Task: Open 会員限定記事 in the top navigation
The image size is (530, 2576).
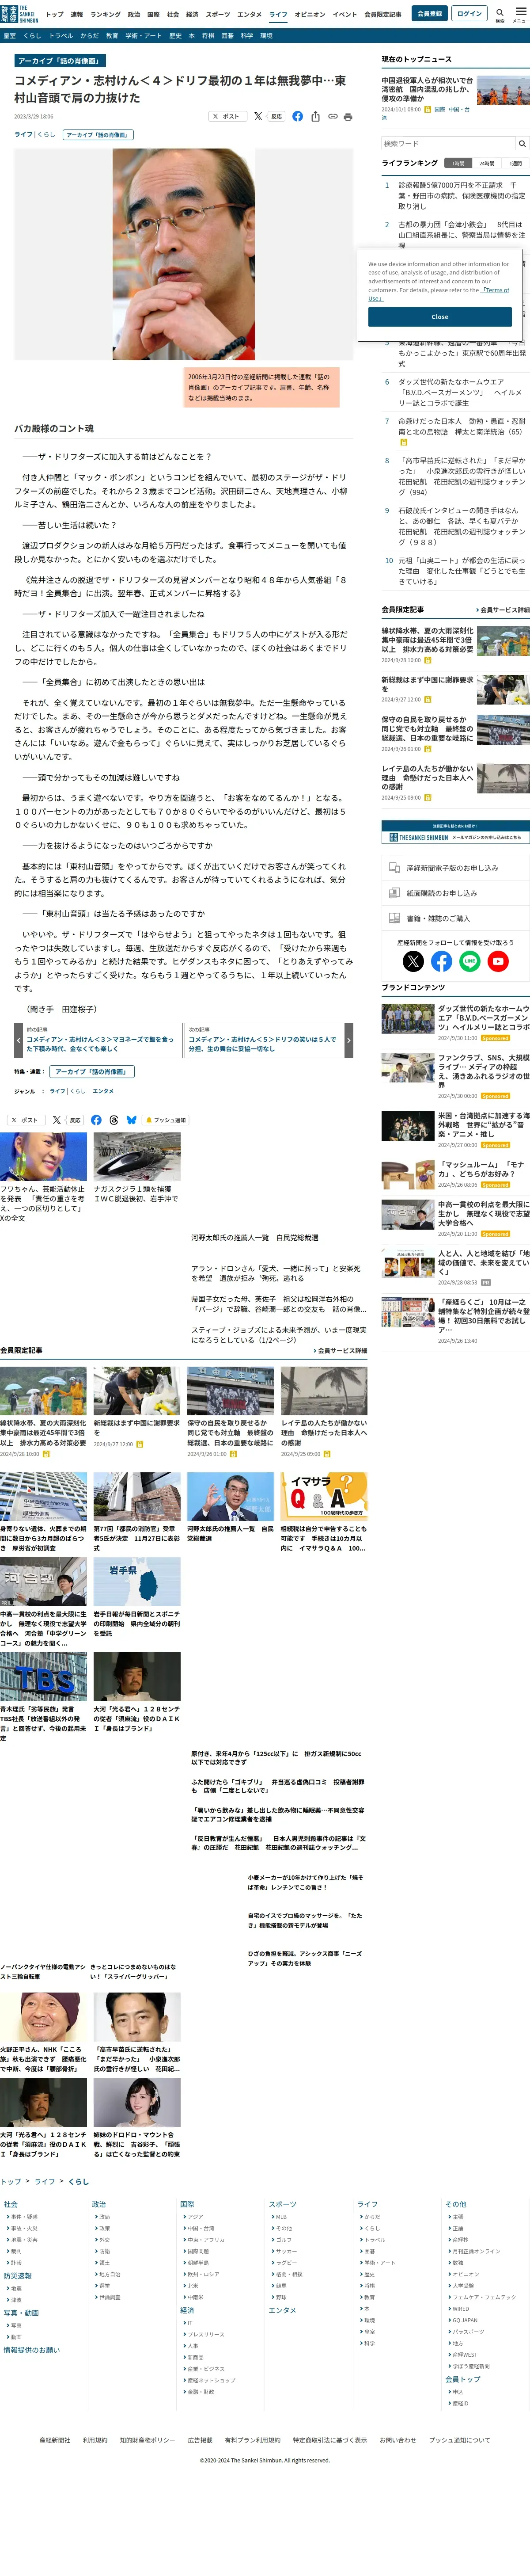Action: click(x=383, y=15)
